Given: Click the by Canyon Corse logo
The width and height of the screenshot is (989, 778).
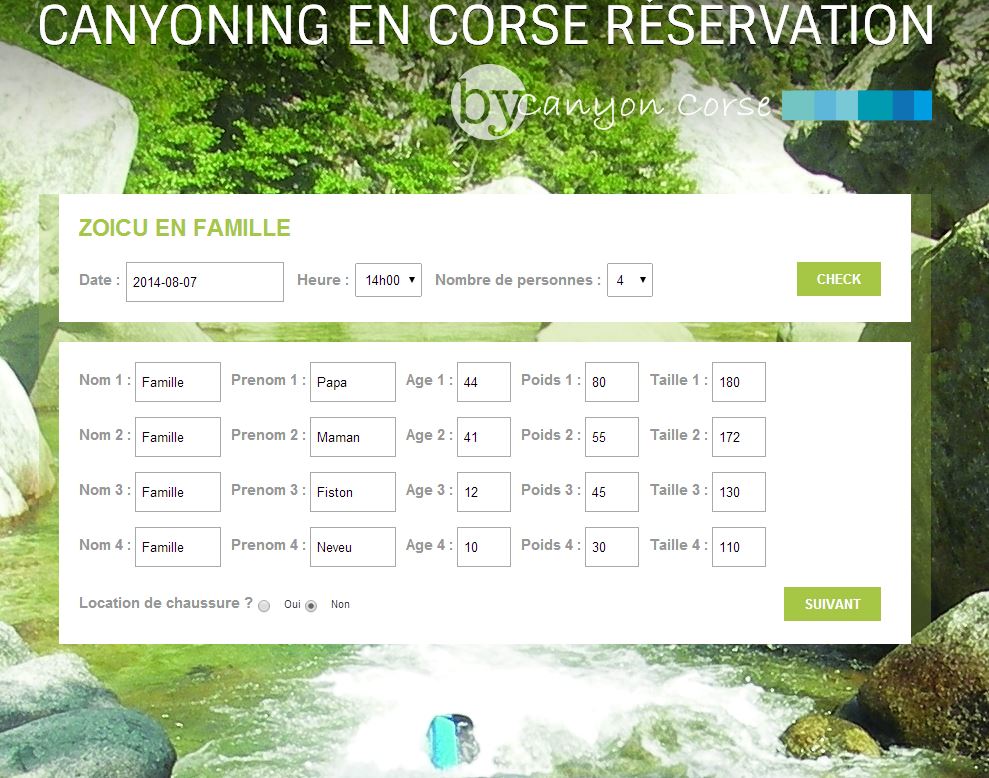Looking at the screenshot, I should 610,103.
